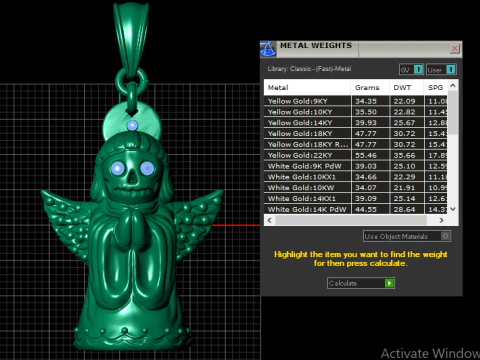Click the 55.46 grams value
The image size is (480, 360).
(366, 155)
